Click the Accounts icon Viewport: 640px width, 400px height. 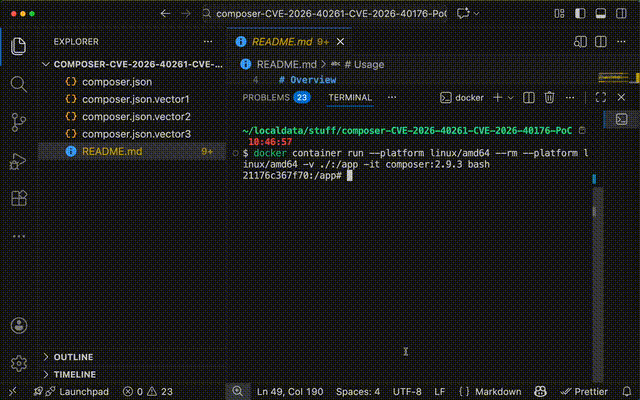18,326
